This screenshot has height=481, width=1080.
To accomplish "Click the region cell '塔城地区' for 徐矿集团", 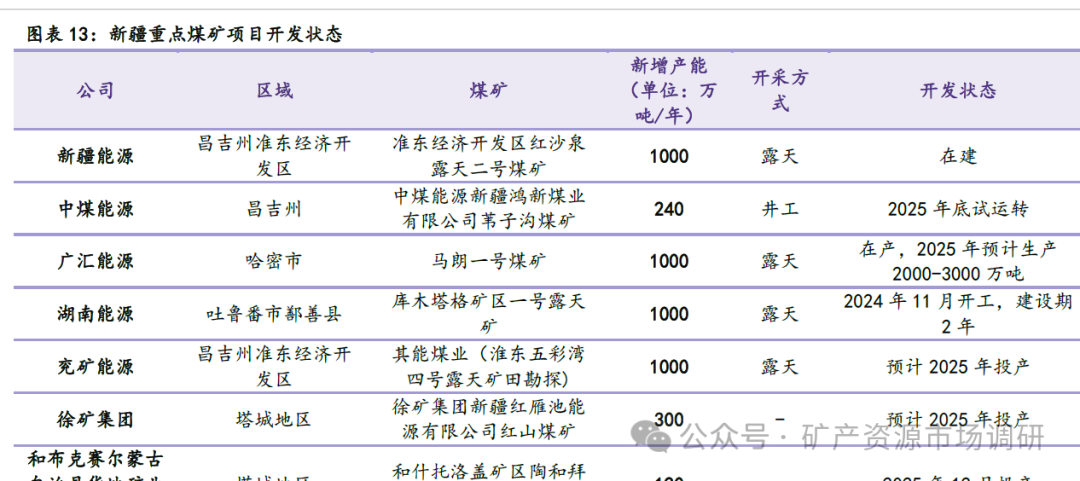I will pos(274,419).
